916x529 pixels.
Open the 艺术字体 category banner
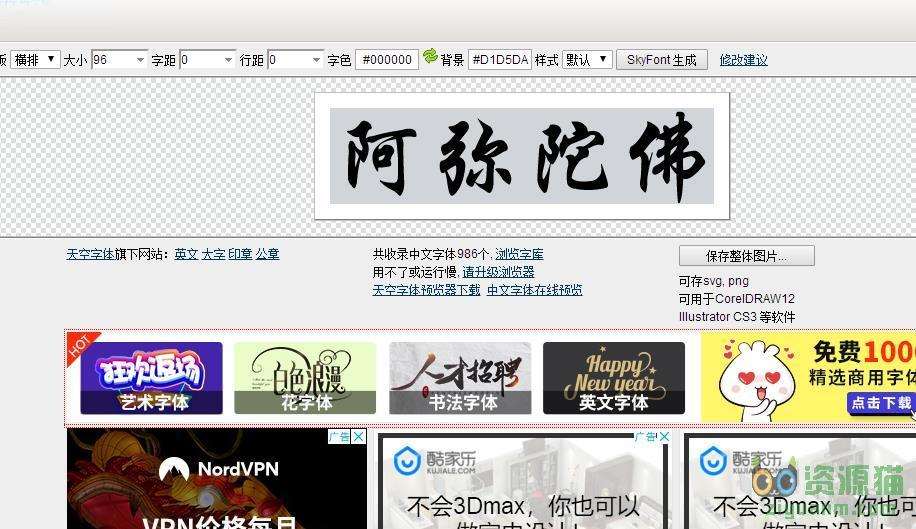[151, 378]
